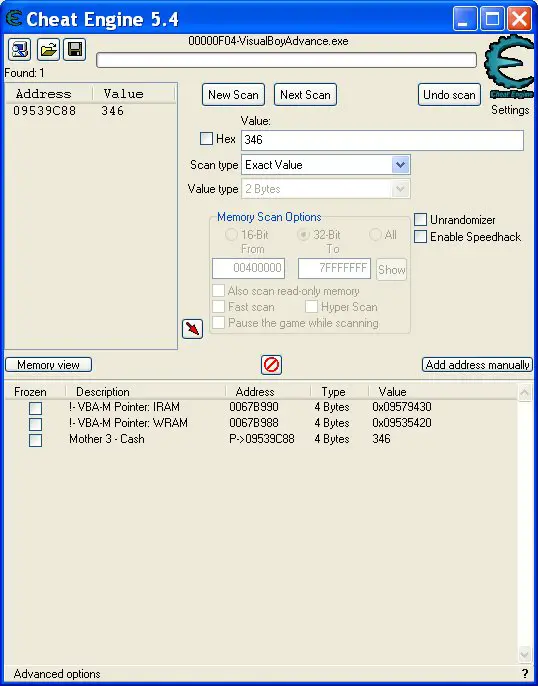This screenshot has height=686, width=538.
Task: Enable the Unrandomizer checkbox
Action: [x=420, y=220]
